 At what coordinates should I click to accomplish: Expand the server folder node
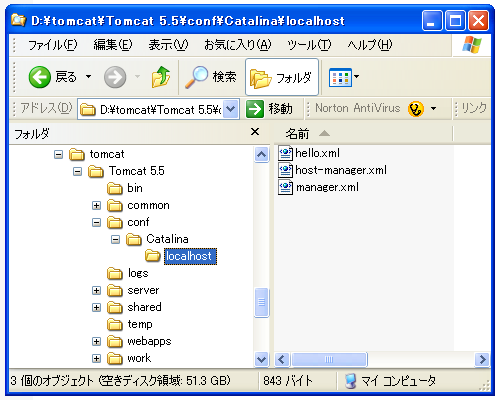(96, 290)
